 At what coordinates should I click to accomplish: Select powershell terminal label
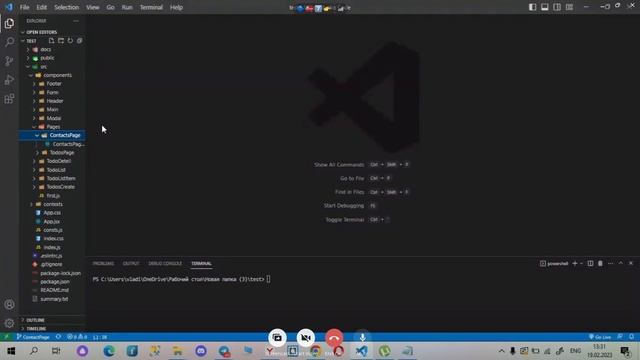[554, 264]
